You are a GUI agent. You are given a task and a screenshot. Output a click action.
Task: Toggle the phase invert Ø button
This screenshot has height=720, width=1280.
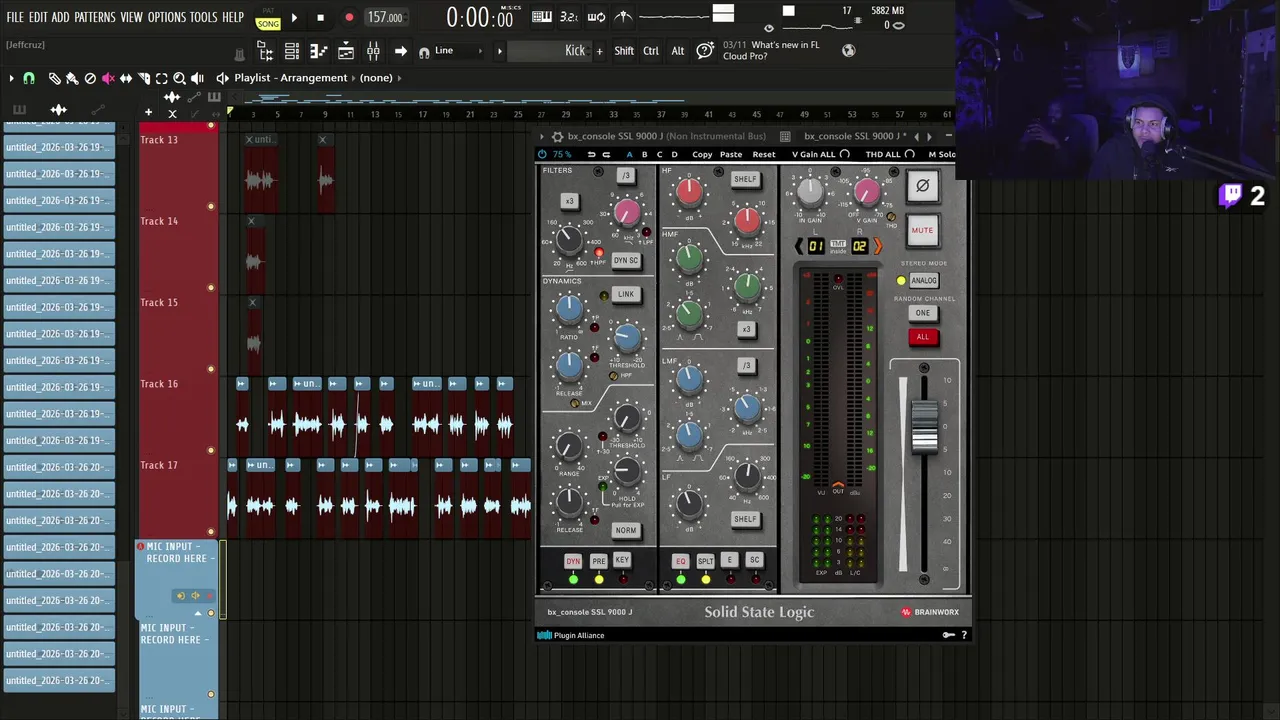point(922,185)
